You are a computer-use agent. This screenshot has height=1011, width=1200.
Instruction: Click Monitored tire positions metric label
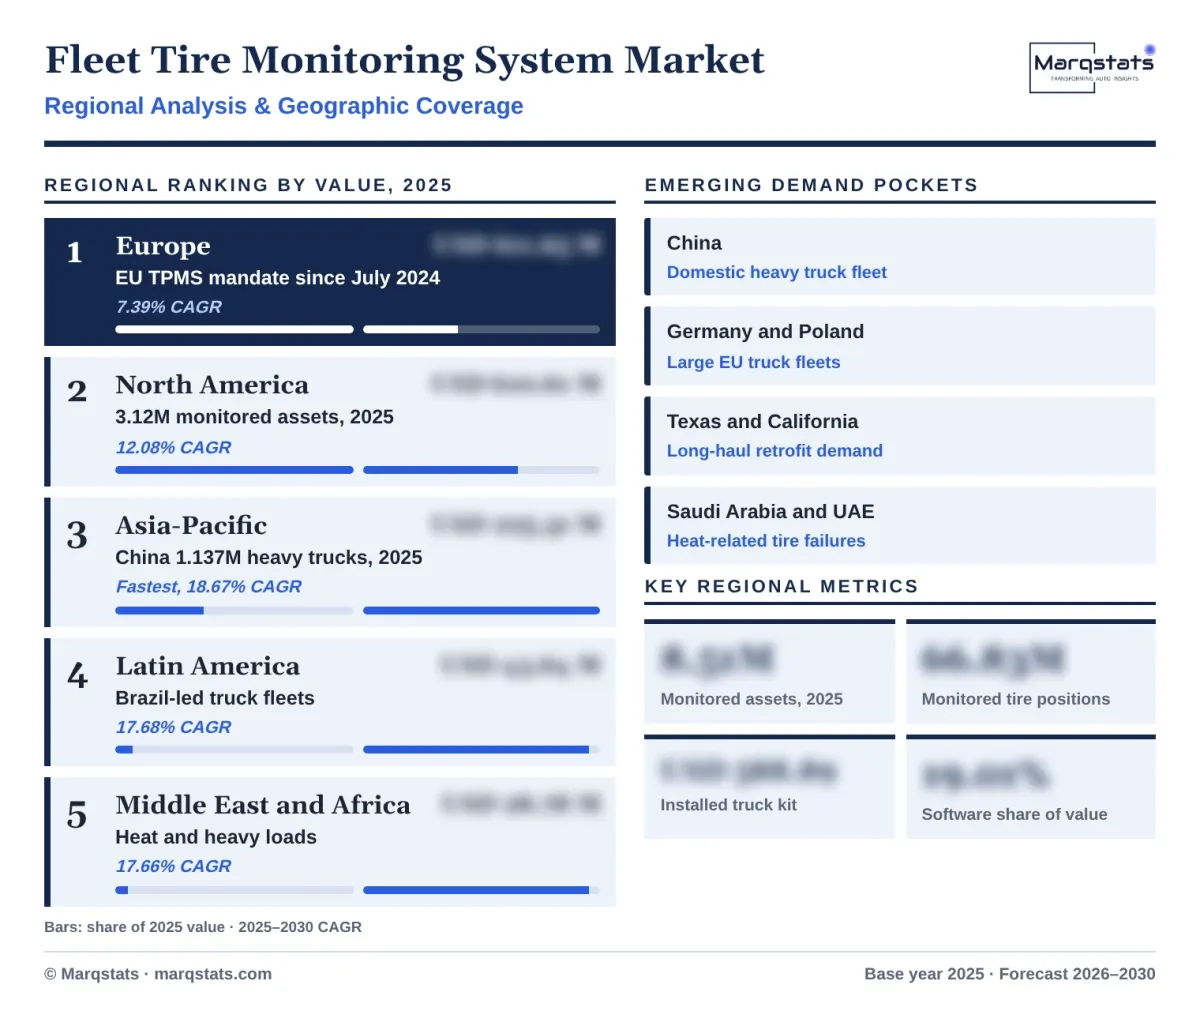[1016, 699]
